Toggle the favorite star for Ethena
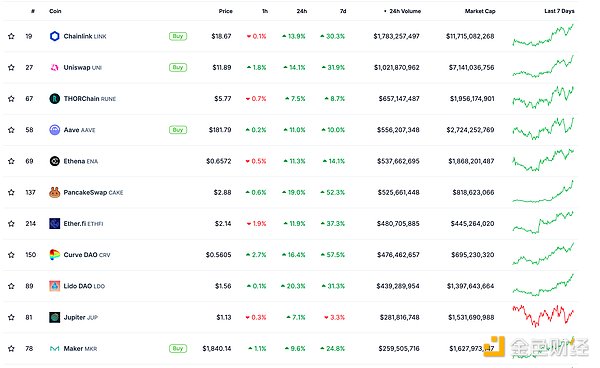Screen dimensions: 600x368 (x=11, y=161)
